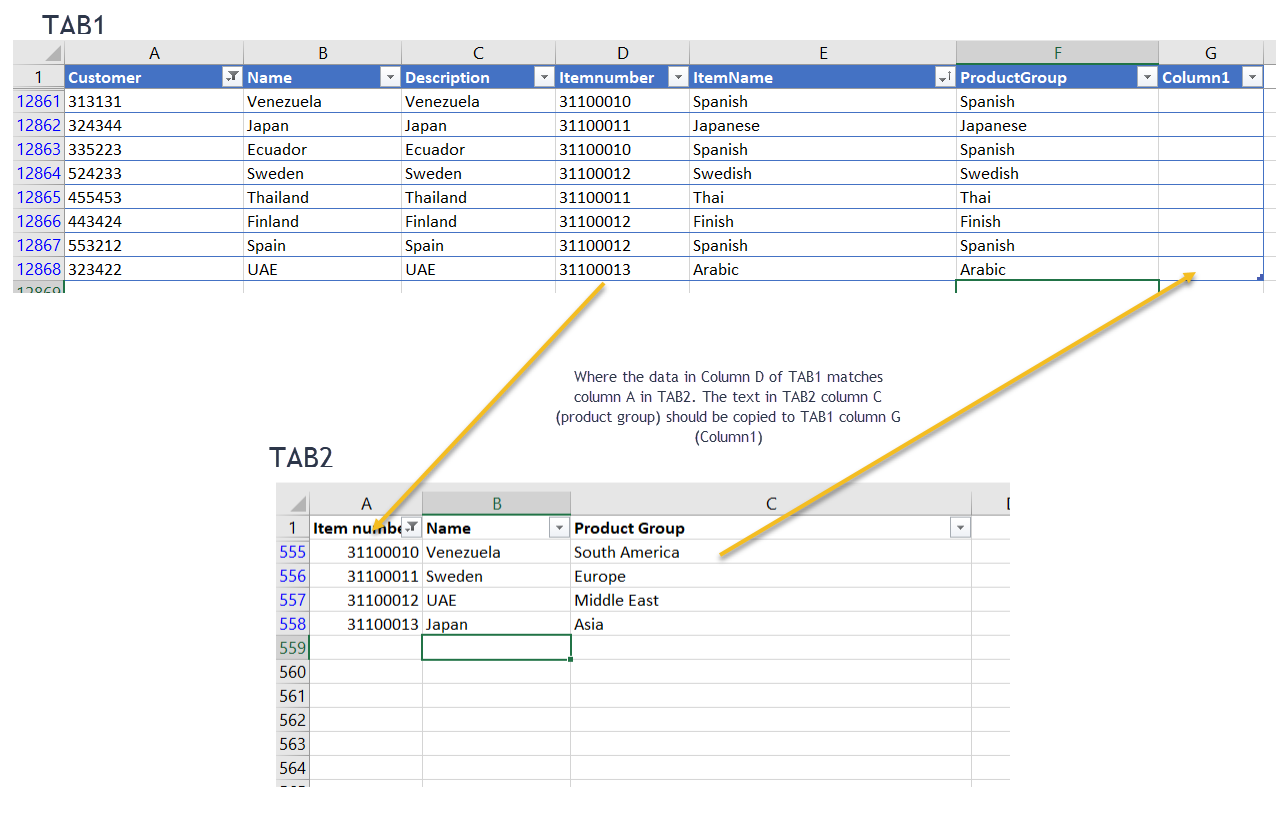Select row header 558 in TAB2
The width and height of the screenshot is (1280, 834).
[293, 624]
